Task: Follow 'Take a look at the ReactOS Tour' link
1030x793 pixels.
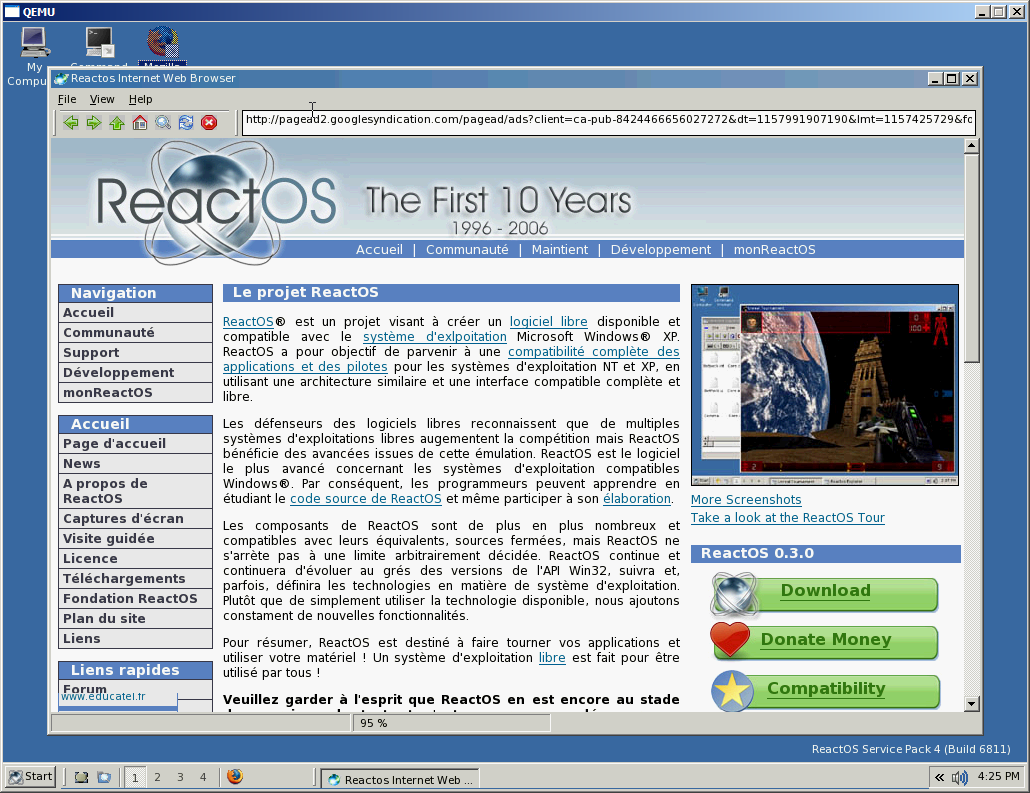Action: [788, 518]
